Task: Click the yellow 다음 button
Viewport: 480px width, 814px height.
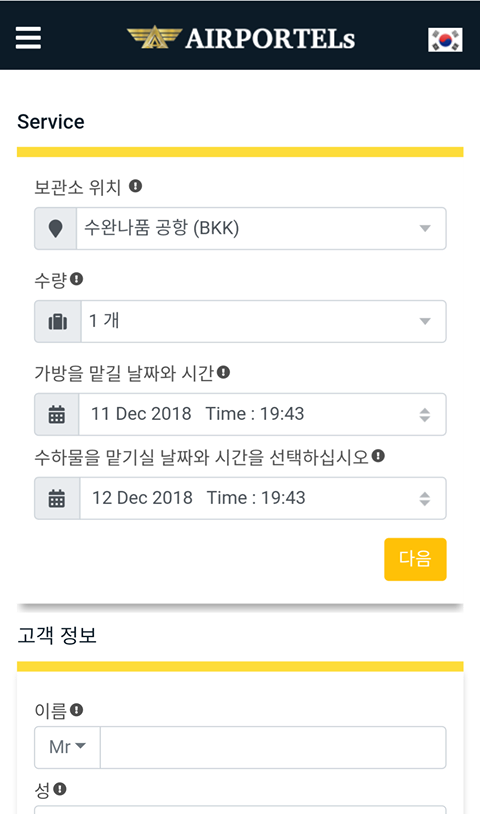Action: pyautogui.click(x=415, y=559)
